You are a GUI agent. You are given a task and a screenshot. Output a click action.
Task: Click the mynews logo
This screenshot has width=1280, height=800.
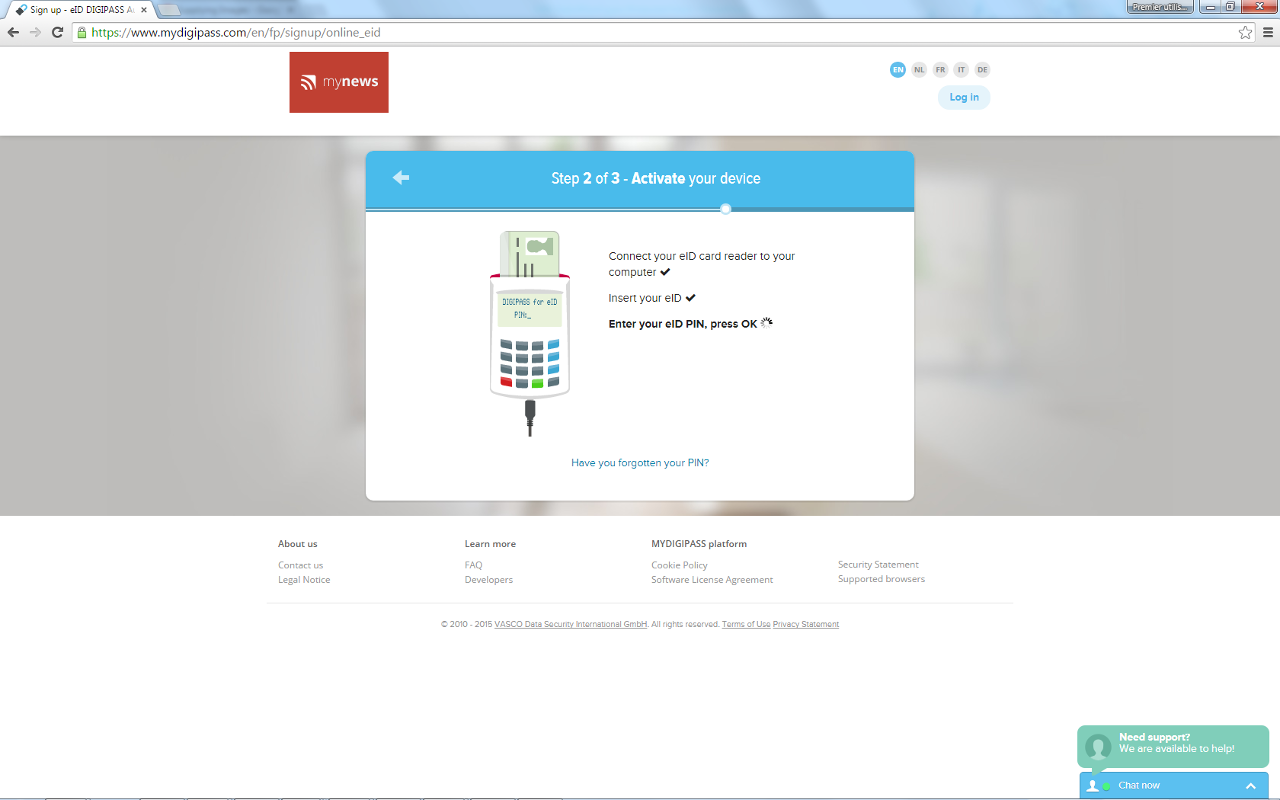tap(339, 82)
